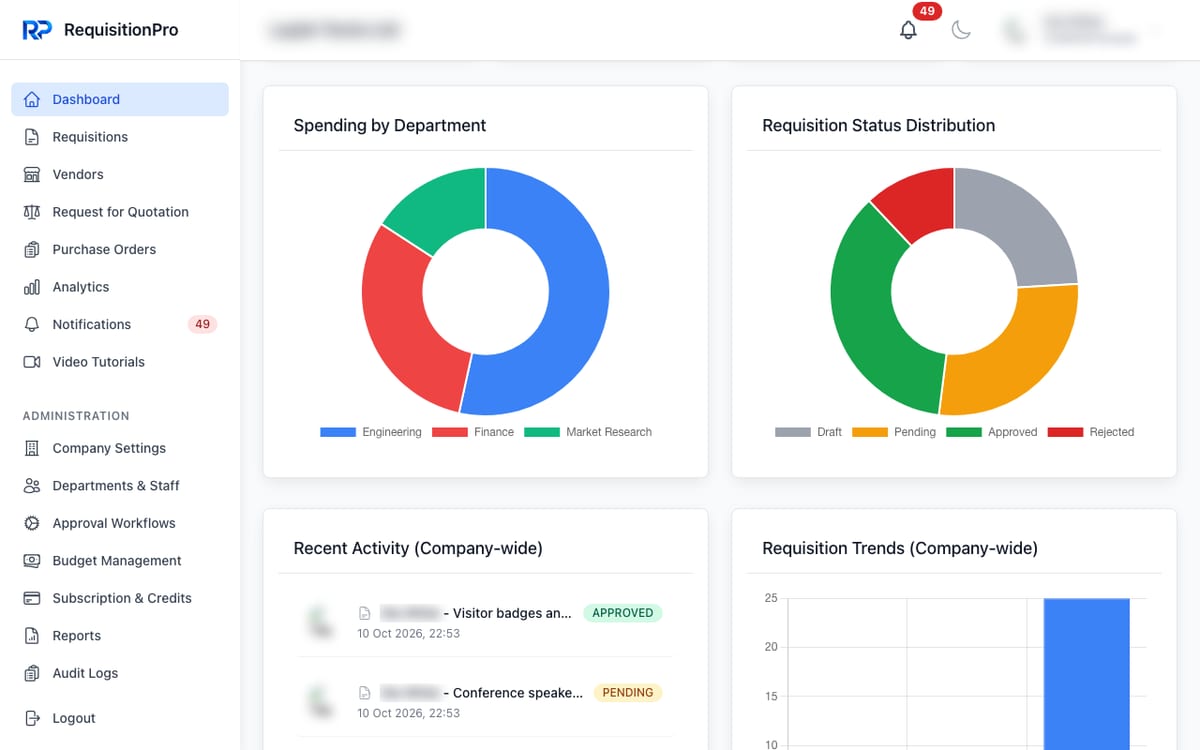
Task: Click the Budget Management money icon
Action: point(32,561)
